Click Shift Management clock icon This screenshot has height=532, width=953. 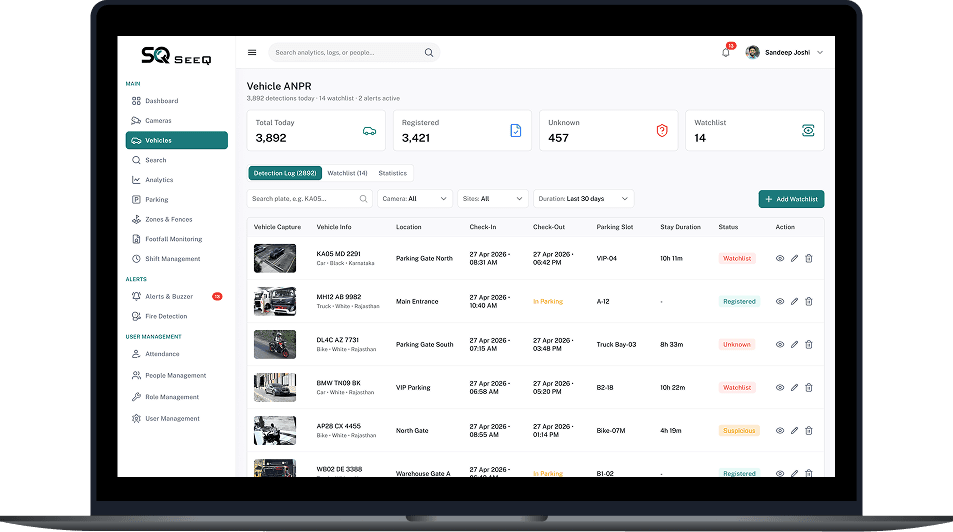[x=136, y=258]
